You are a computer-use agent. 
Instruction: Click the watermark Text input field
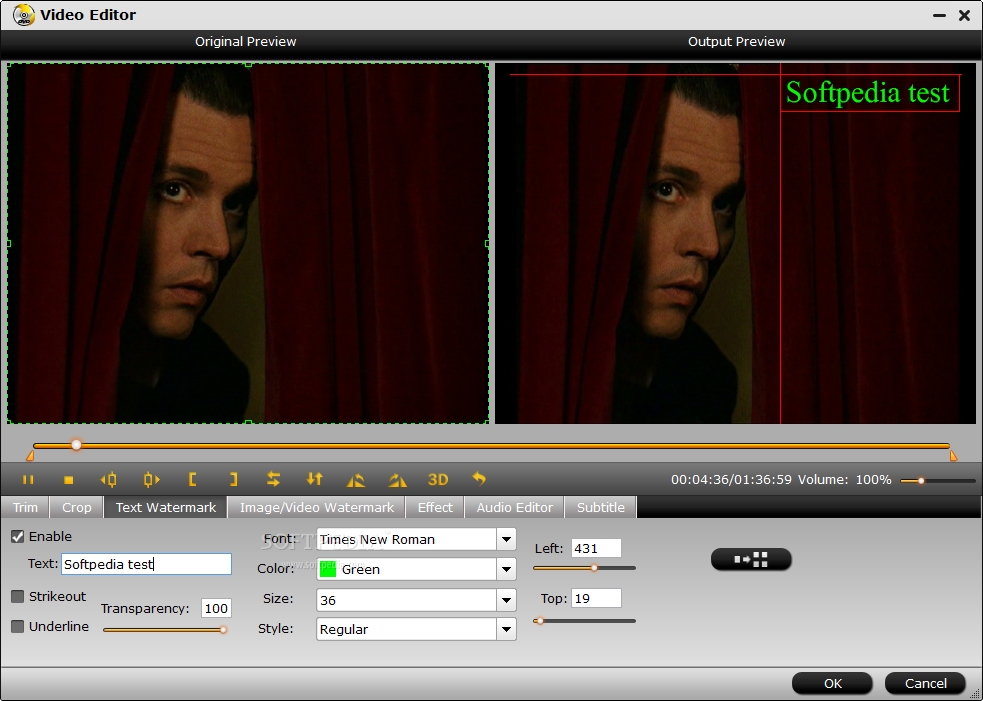coord(147,564)
